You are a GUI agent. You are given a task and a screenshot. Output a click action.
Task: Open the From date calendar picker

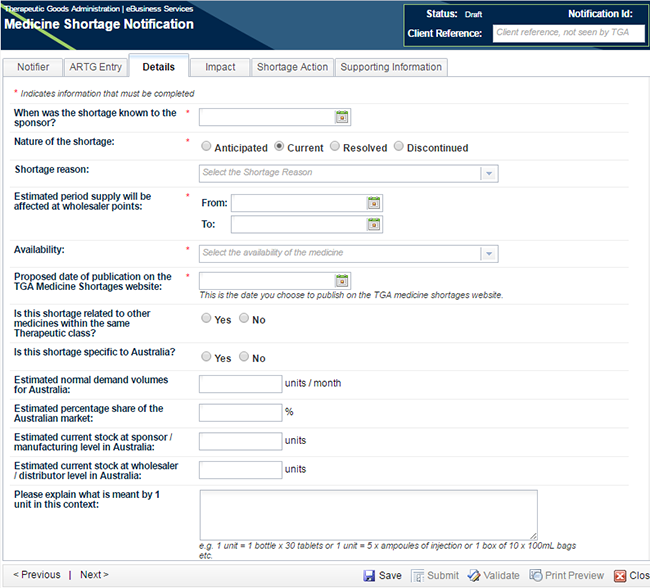[x=374, y=203]
